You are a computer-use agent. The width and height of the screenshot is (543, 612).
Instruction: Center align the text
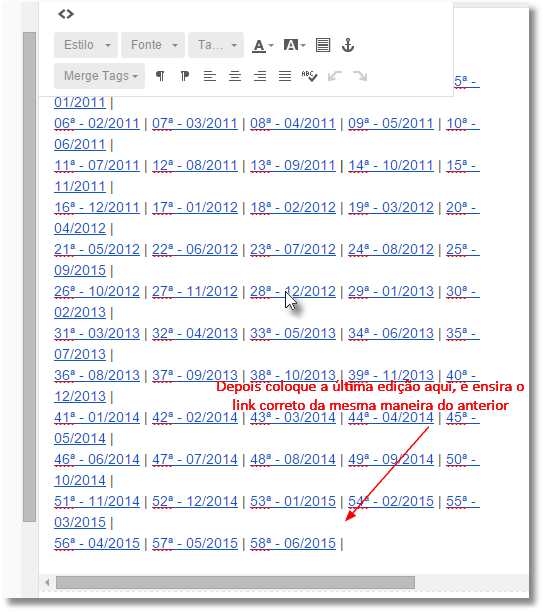[235, 76]
